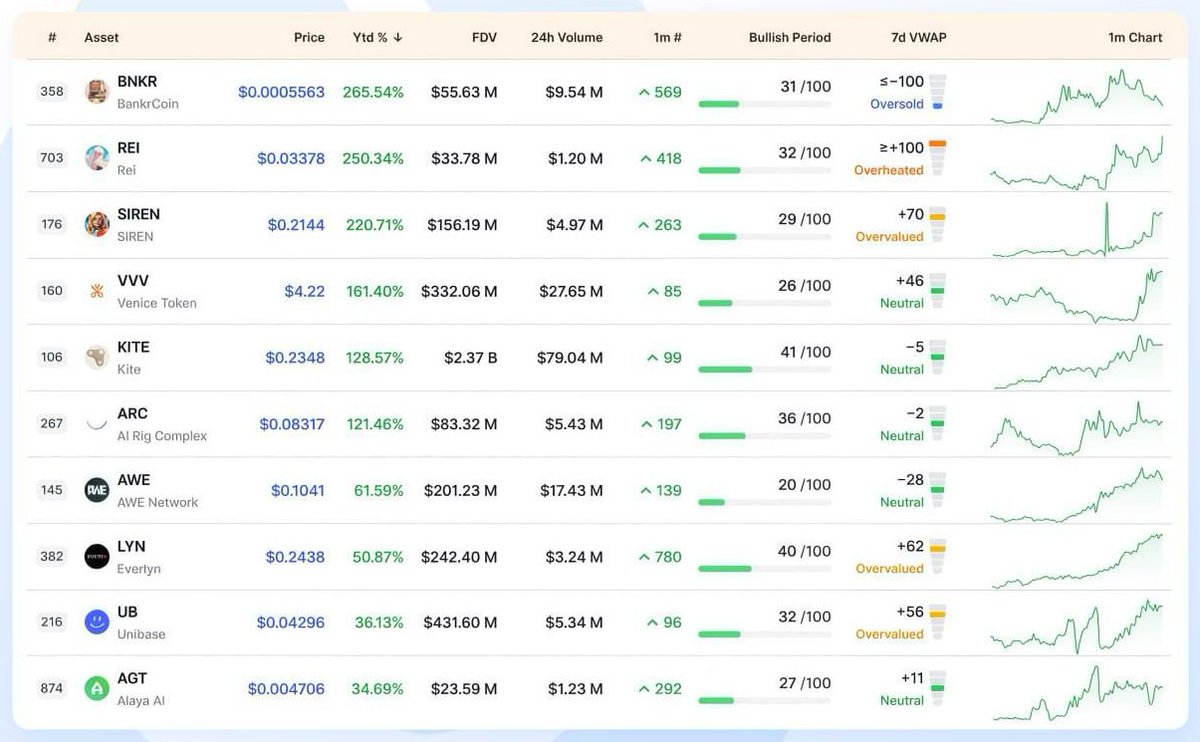Click the Rei asset logo
Screen dimensions: 1200x742
pos(96,157)
